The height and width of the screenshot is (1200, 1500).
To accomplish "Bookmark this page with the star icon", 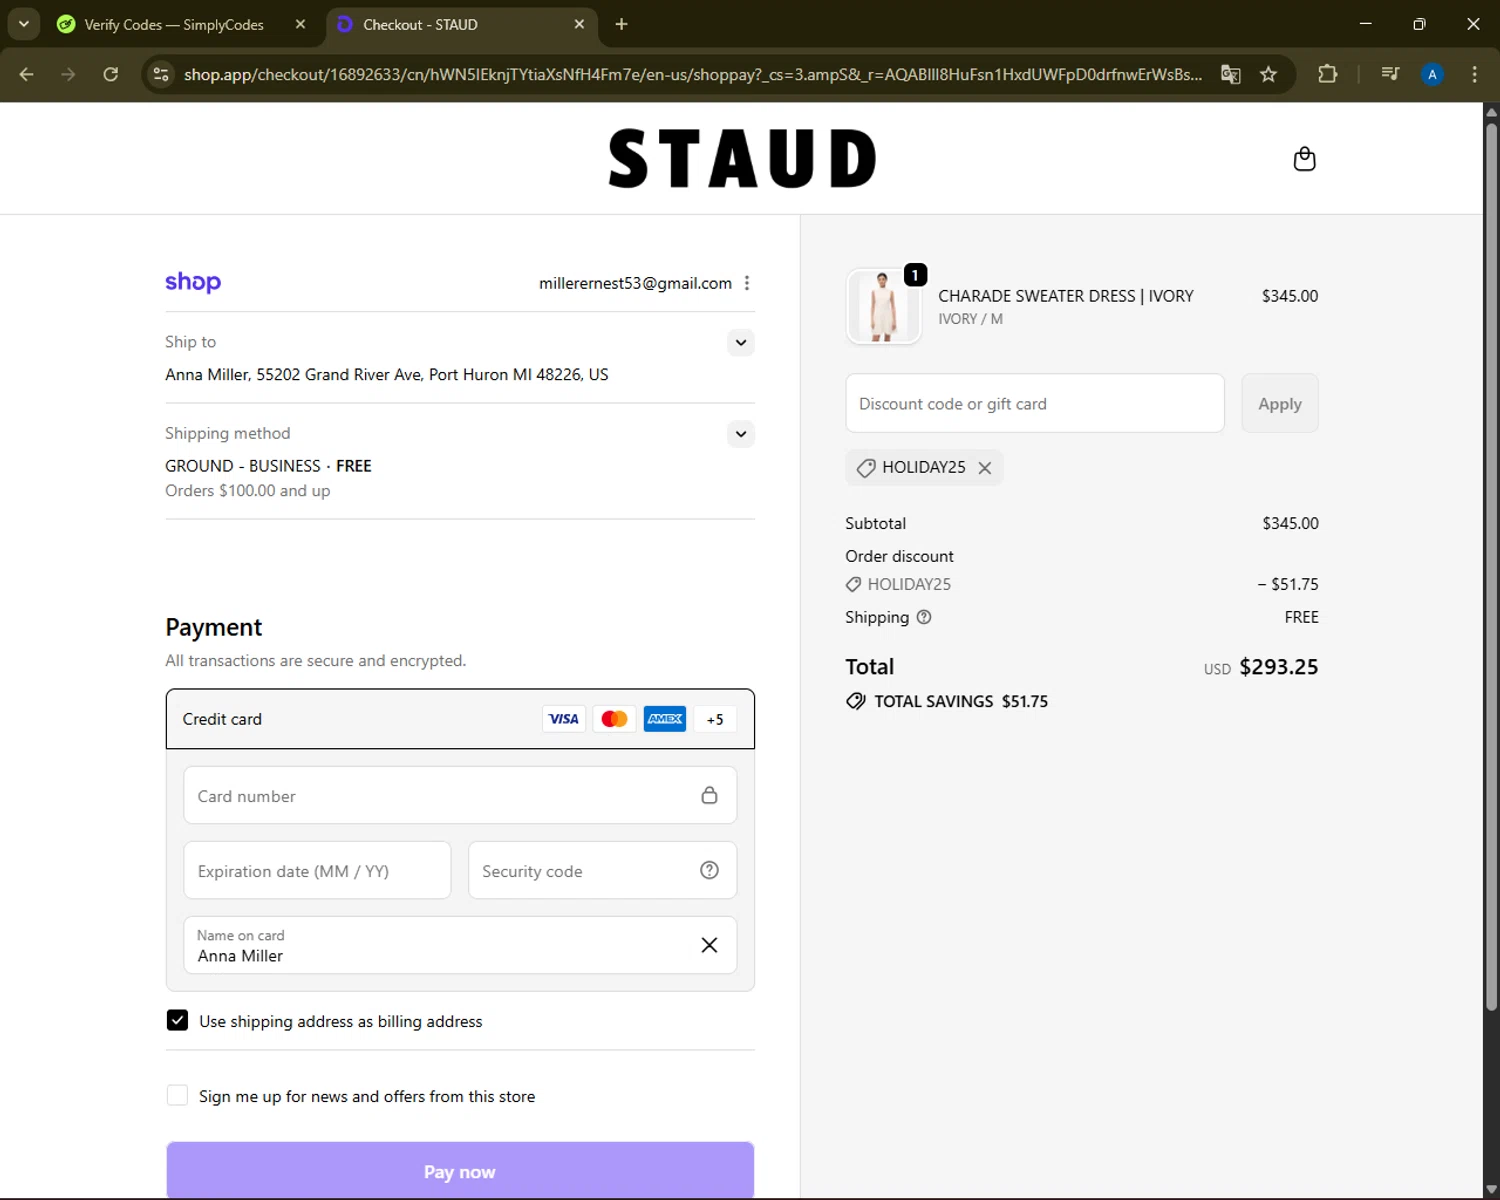I will click(x=1269, y=74).
